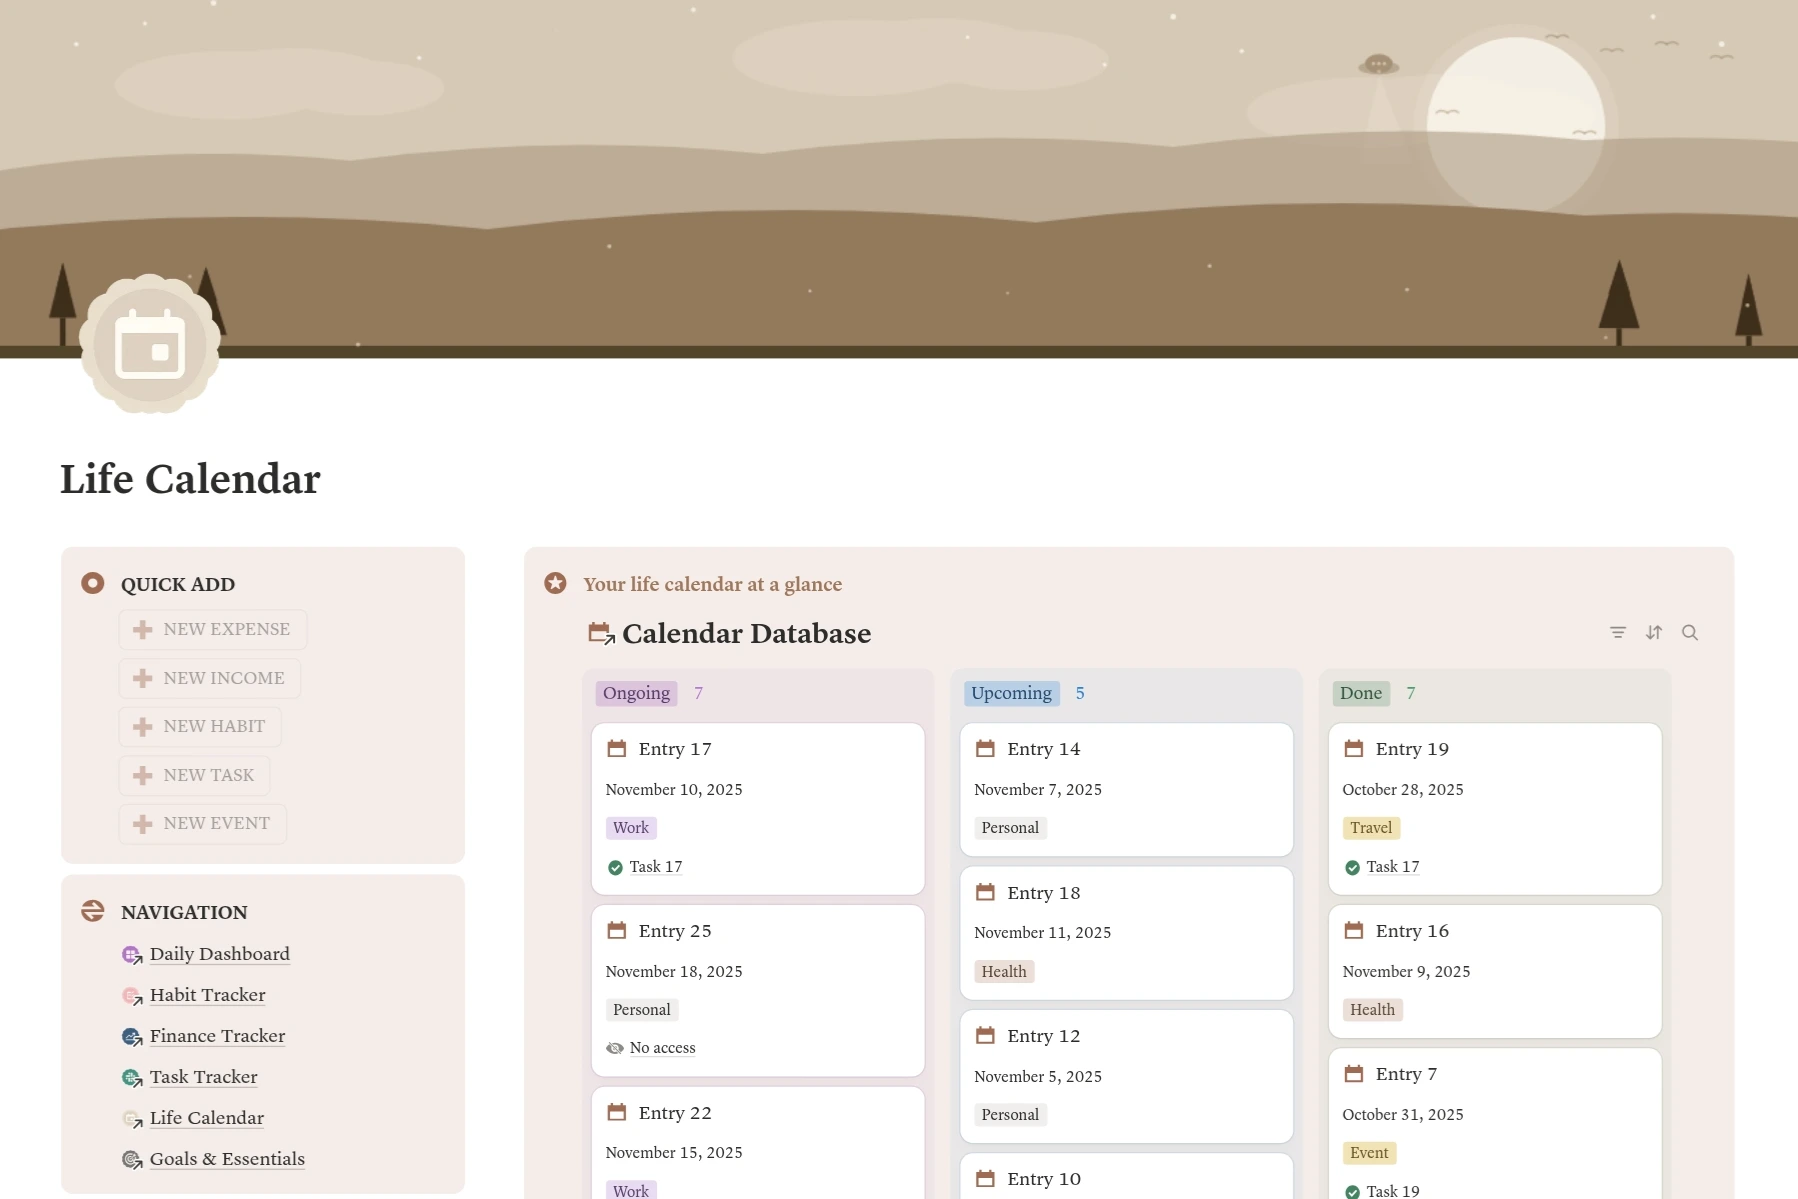This screenshot has width=1798, height=1199.
Task: Open the Habit Tracker navigation link
Action: point(207,995)
